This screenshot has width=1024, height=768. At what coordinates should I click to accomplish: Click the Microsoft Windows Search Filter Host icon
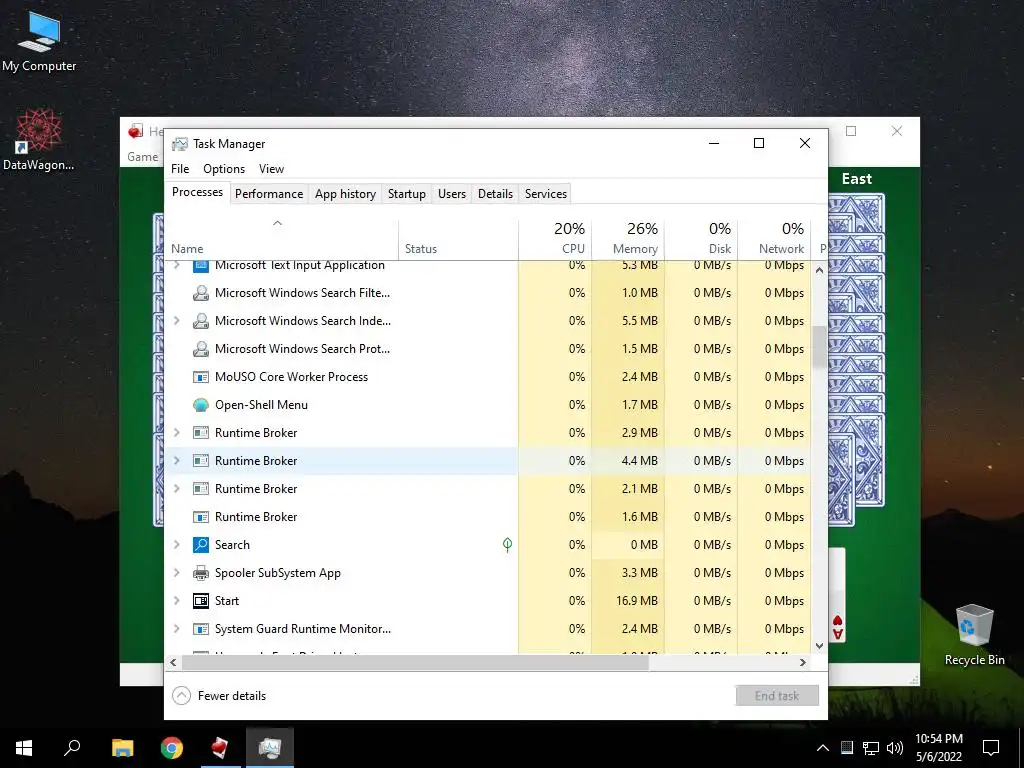tap(200, 293)
